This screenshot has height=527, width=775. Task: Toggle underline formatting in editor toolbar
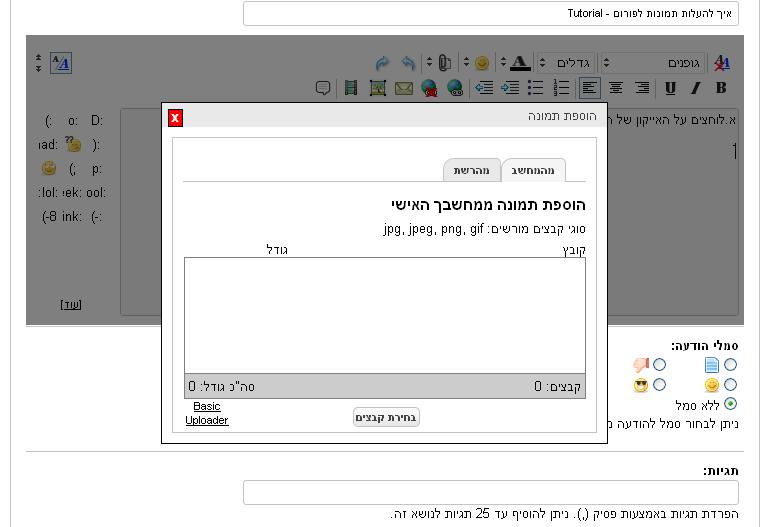click(x=670, y=88)
